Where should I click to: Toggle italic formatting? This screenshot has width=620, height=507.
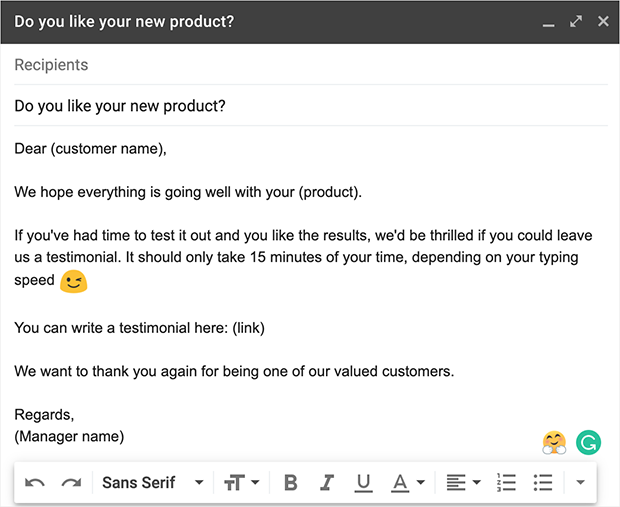click(327, 483)
